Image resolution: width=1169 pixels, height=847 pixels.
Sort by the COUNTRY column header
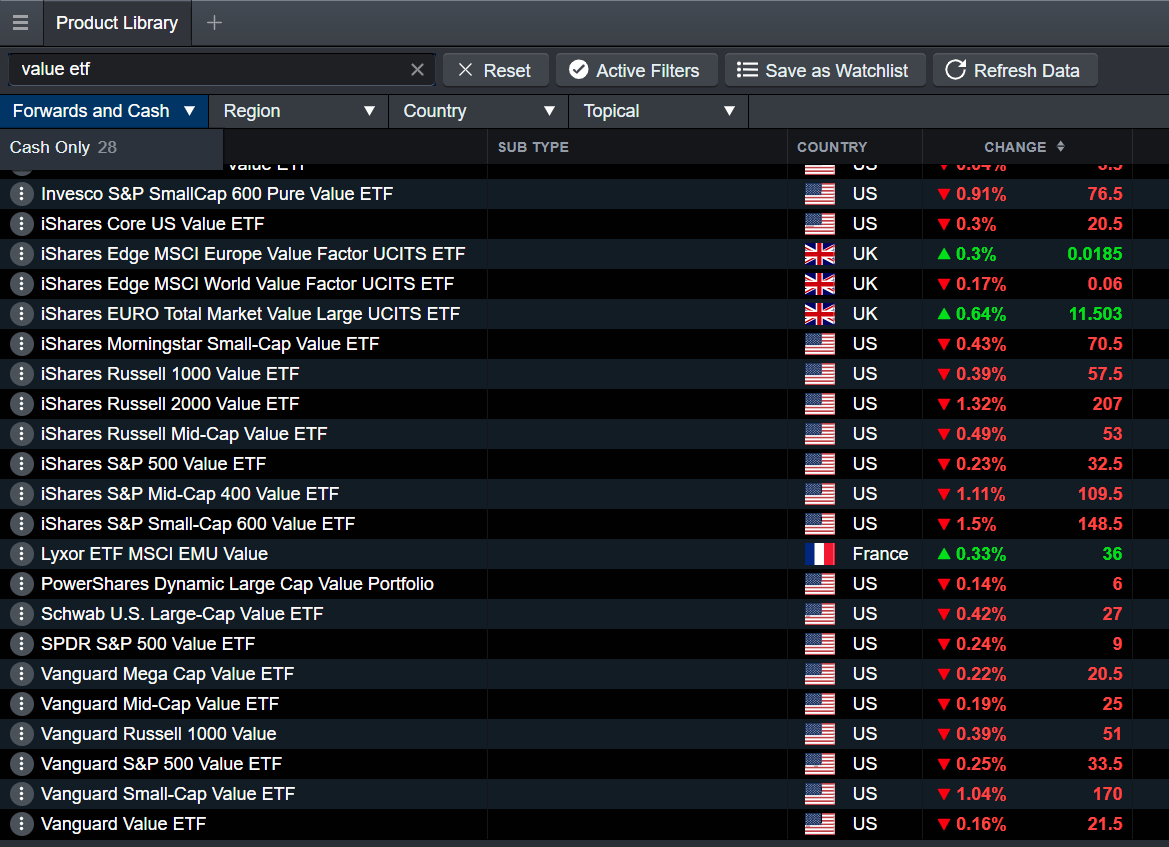point(832,147)
